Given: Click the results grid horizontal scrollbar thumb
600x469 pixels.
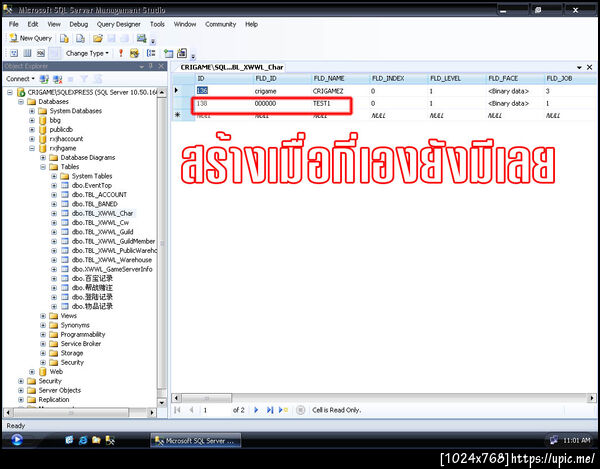Looking at the screenshot, I should tap(206, 398).
